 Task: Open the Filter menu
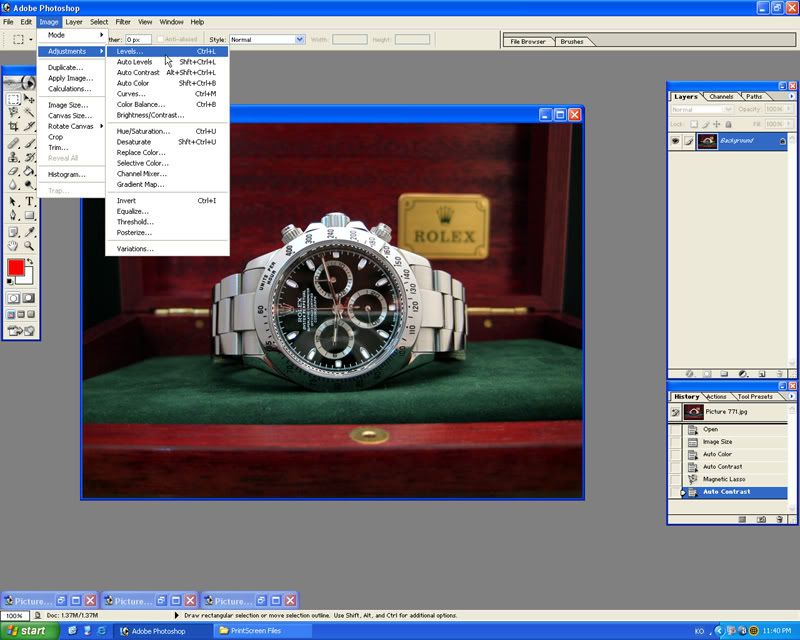pos(123,22)
